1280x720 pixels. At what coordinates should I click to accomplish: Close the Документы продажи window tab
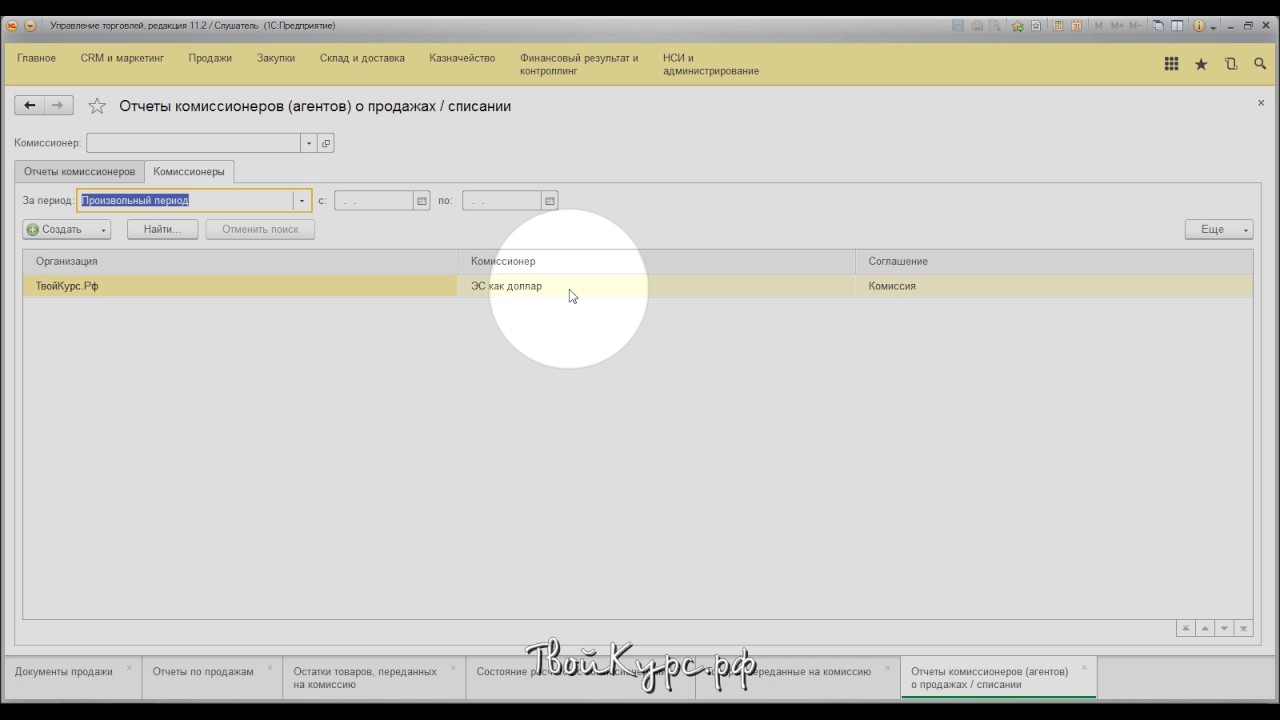click(x=129, y=668)
